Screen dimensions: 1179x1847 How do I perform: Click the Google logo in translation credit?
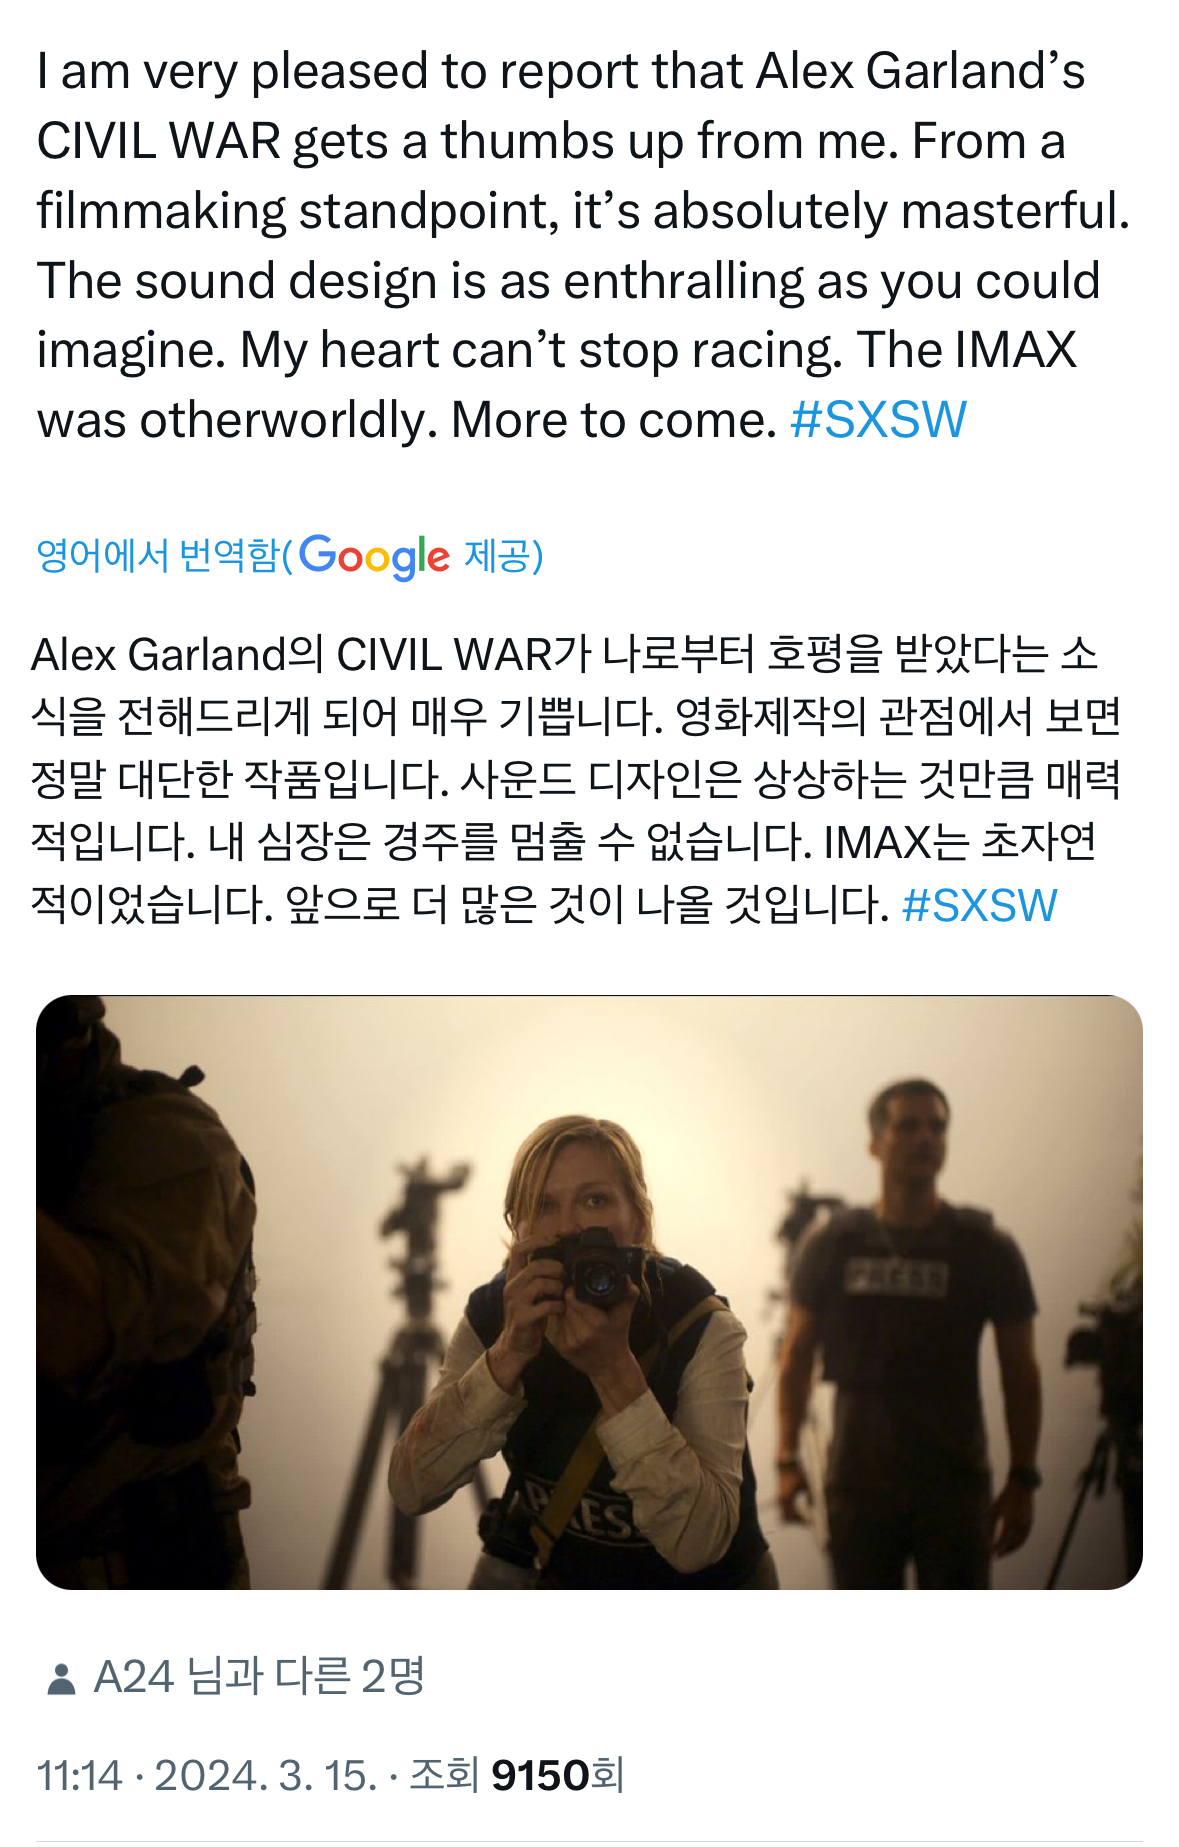374,556
